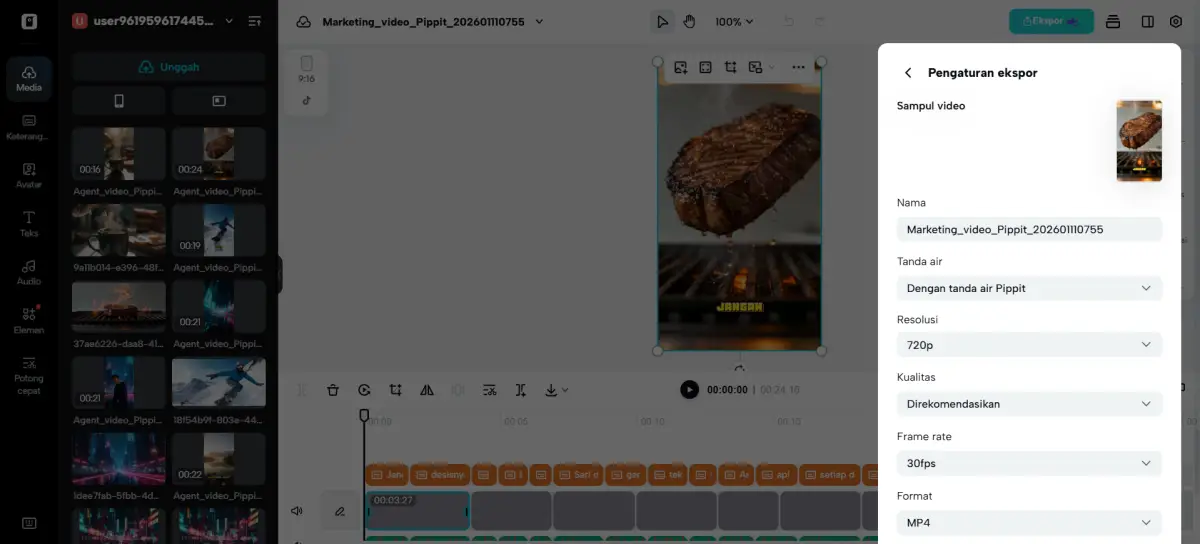This screenshot has height=544, width=1200.
Task: Expand the Tanda air dropdown
Action: coord(1029,288)
